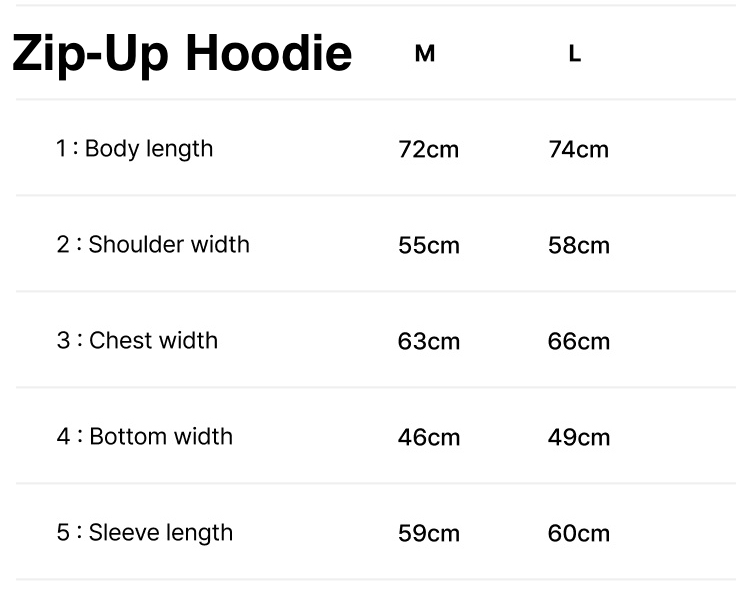Select the Chest width row label

pyautogui.click(x=153, y=341)
